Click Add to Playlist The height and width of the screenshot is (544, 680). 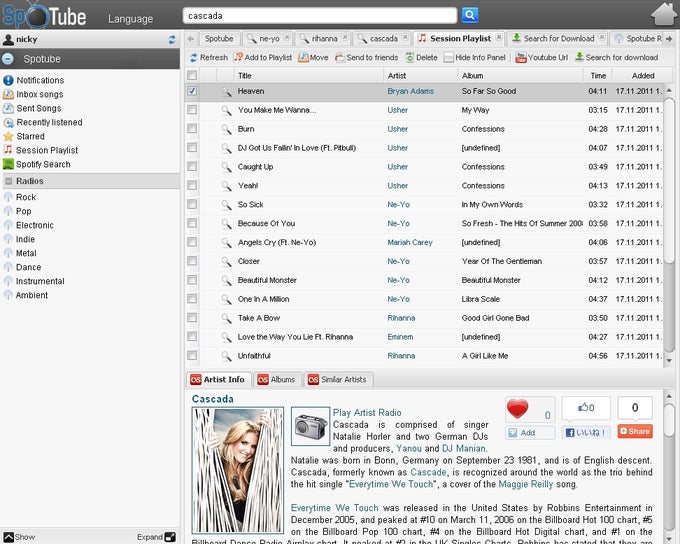(x=262, y=57)
